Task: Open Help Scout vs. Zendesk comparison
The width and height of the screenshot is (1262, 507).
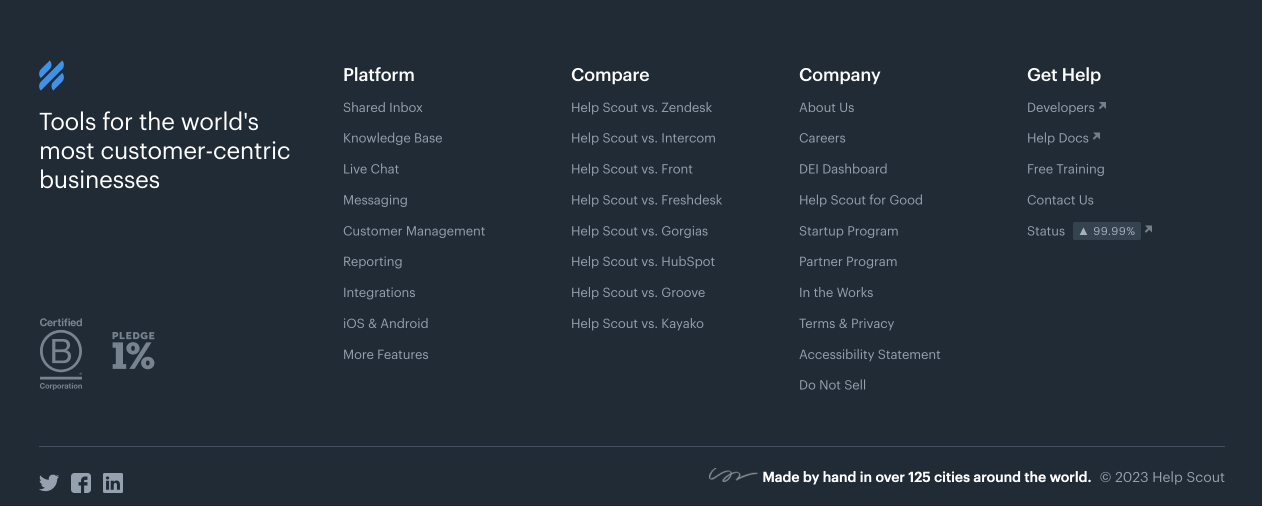Action: (x=641, y=107)
